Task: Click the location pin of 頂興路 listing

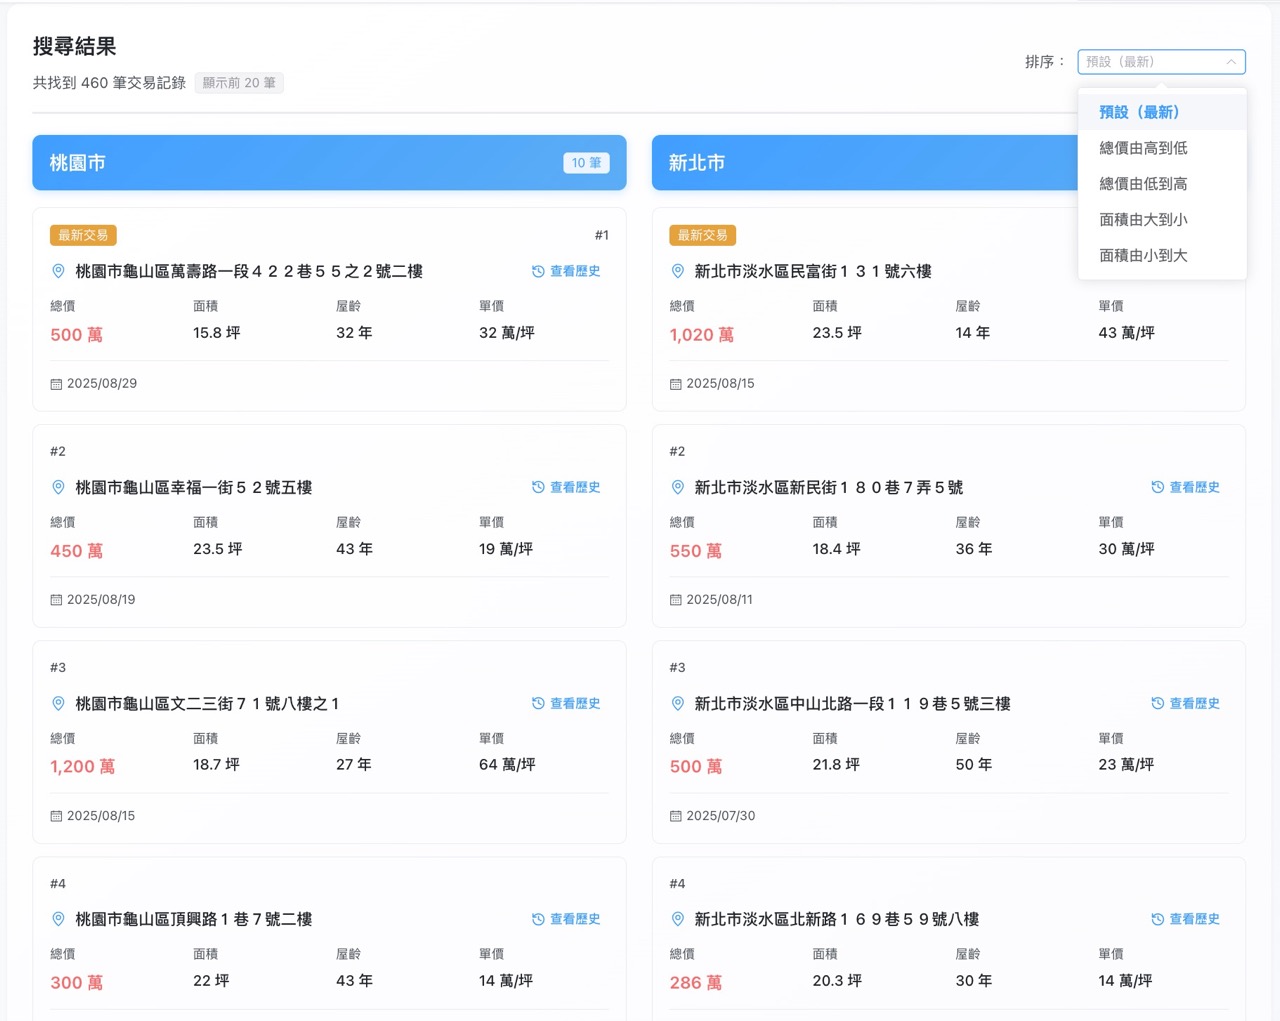Action: (x=57, y=919)
